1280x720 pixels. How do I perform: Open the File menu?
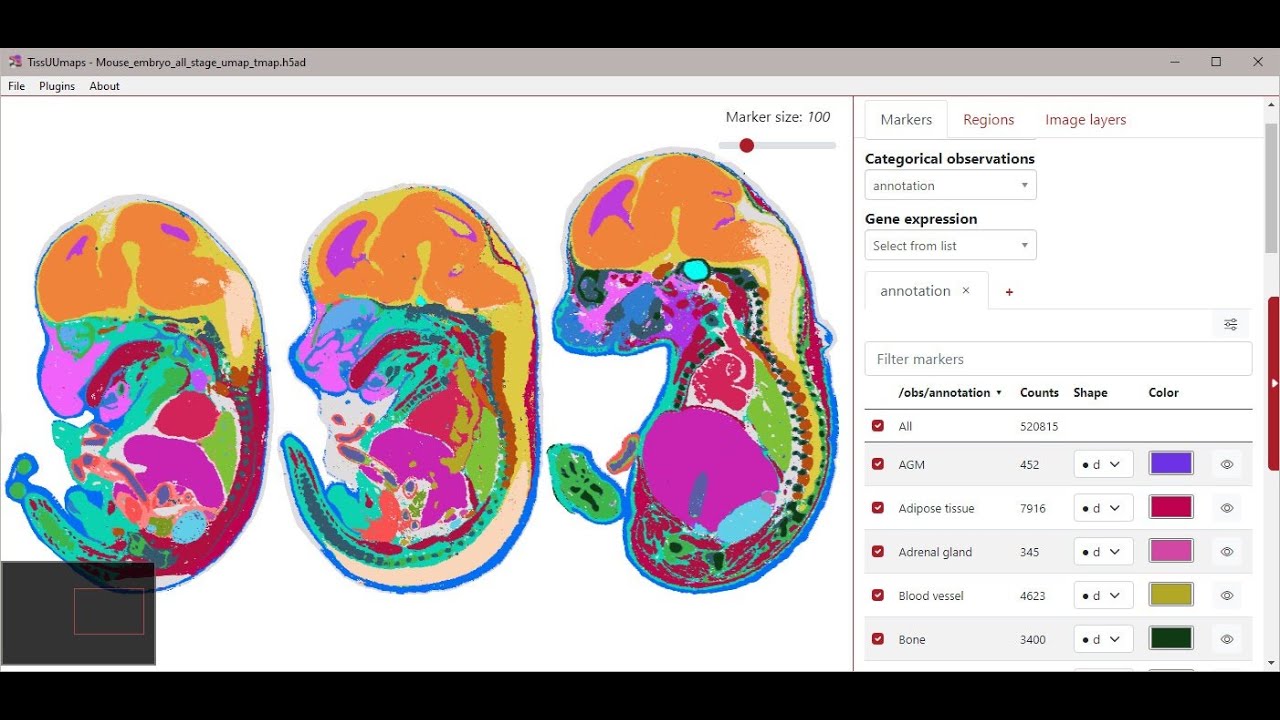pos(17,86)
